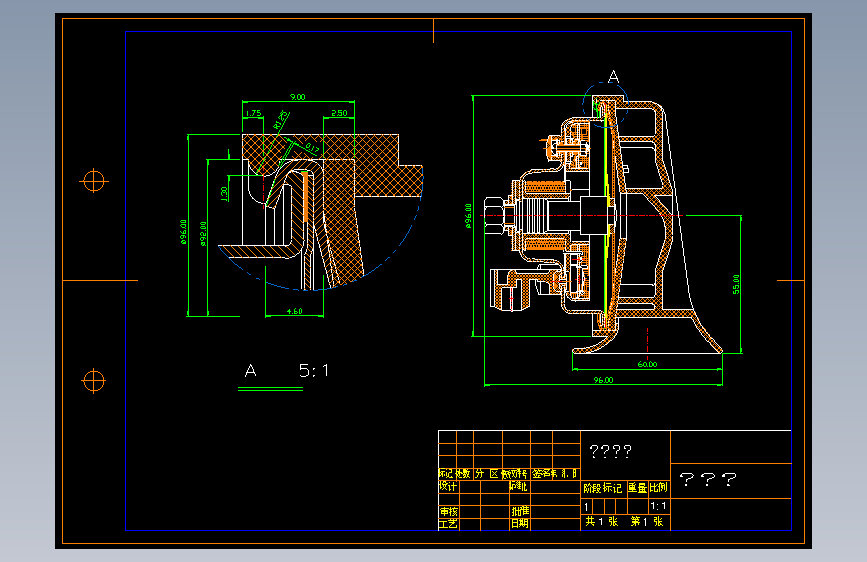Click the 1:1 scale value in the title block

pos(658,506)
